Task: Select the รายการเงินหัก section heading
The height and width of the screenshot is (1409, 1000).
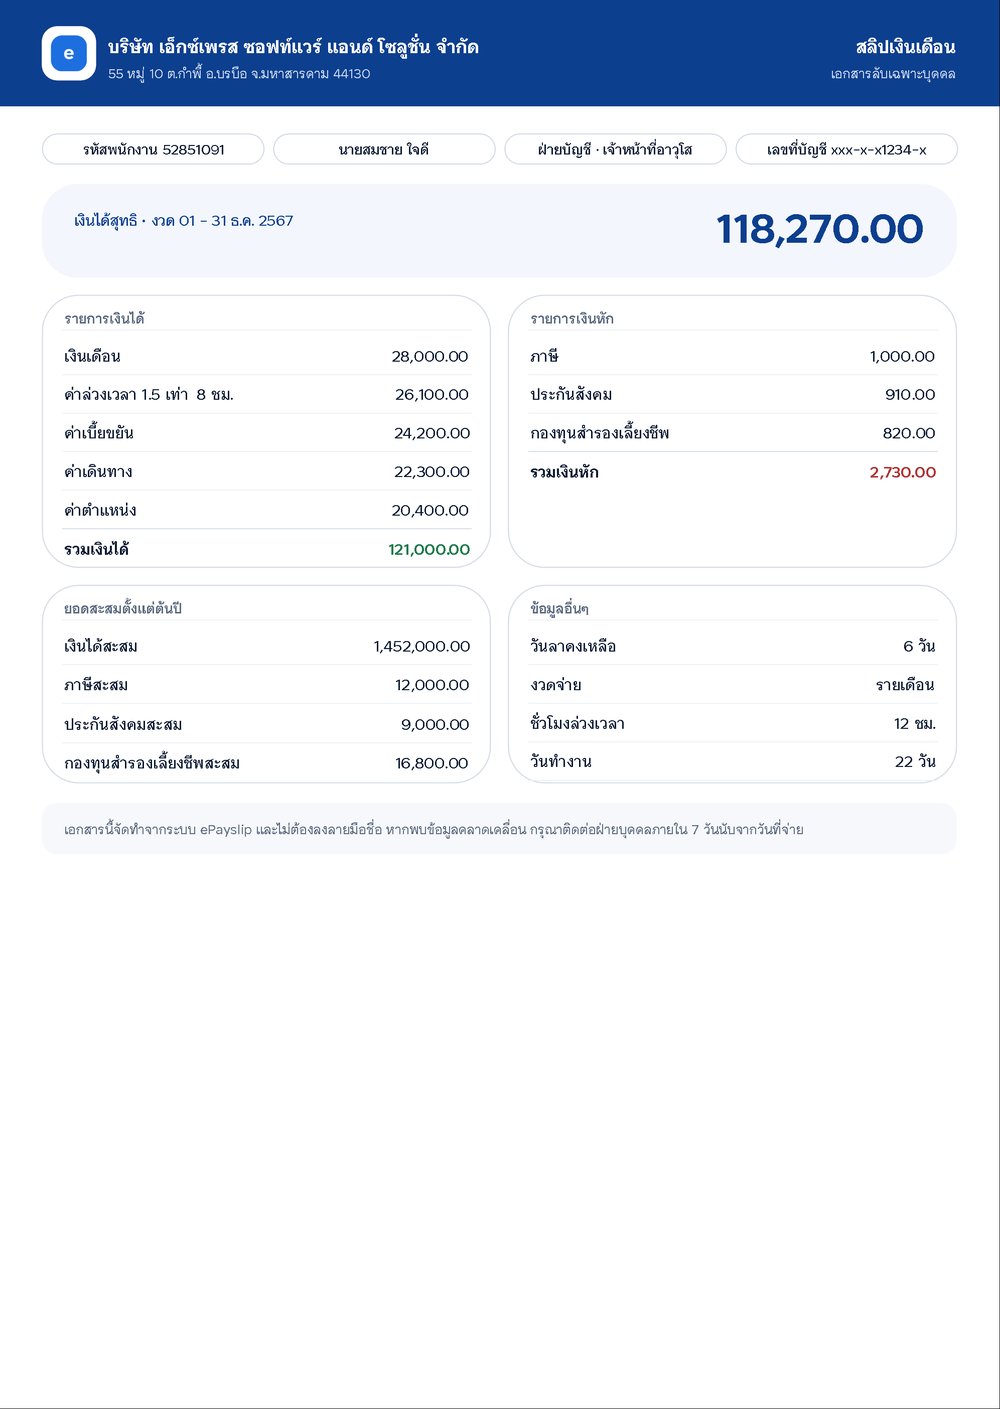Action: pos(572,319)
